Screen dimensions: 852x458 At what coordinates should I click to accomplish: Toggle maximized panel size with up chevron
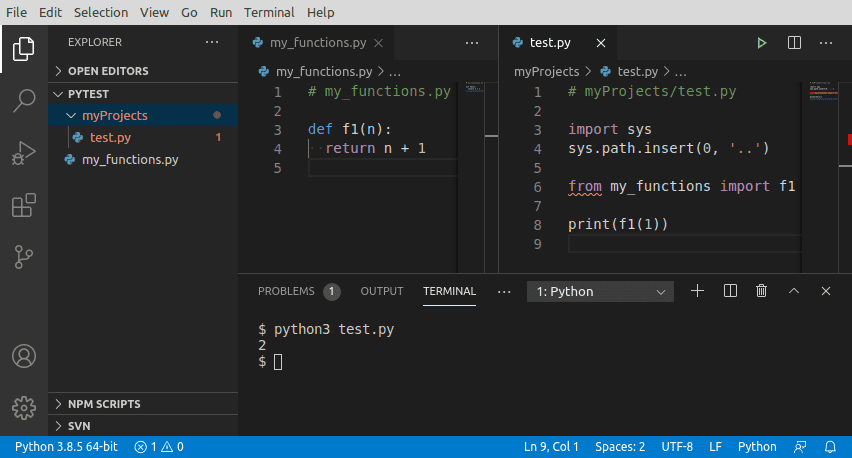click(x=794, y=291)
